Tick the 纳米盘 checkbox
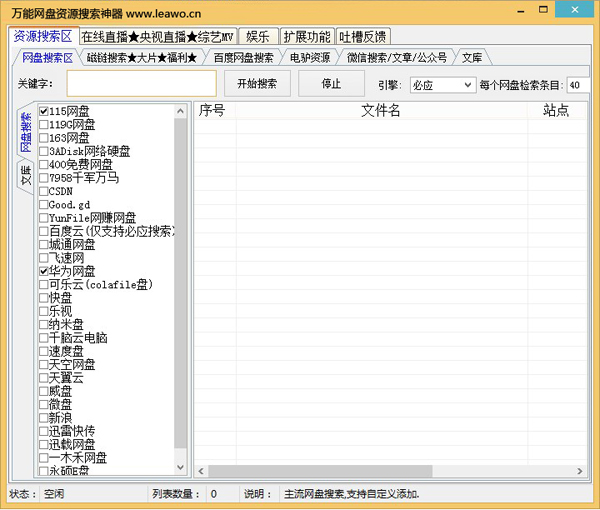Image resolution: width=600 pixels, height=510 pixels. [43, 325]
